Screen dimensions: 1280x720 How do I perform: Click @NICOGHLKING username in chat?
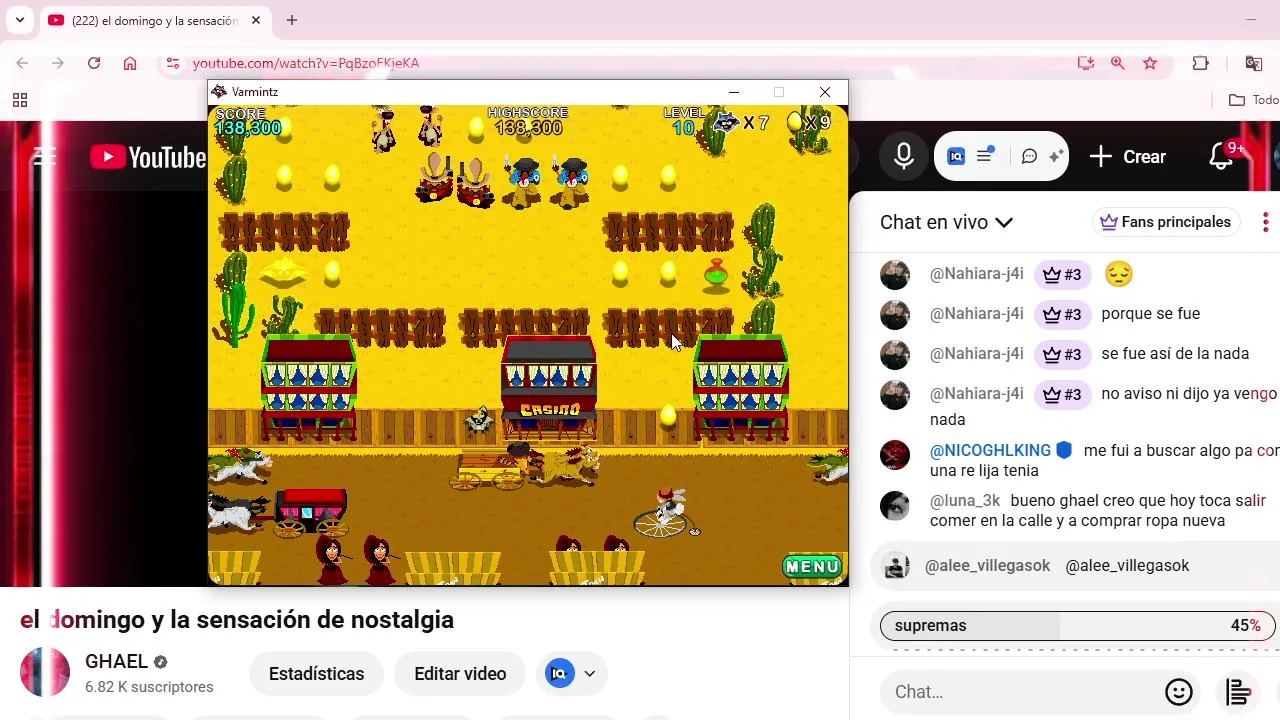[990, 451]
